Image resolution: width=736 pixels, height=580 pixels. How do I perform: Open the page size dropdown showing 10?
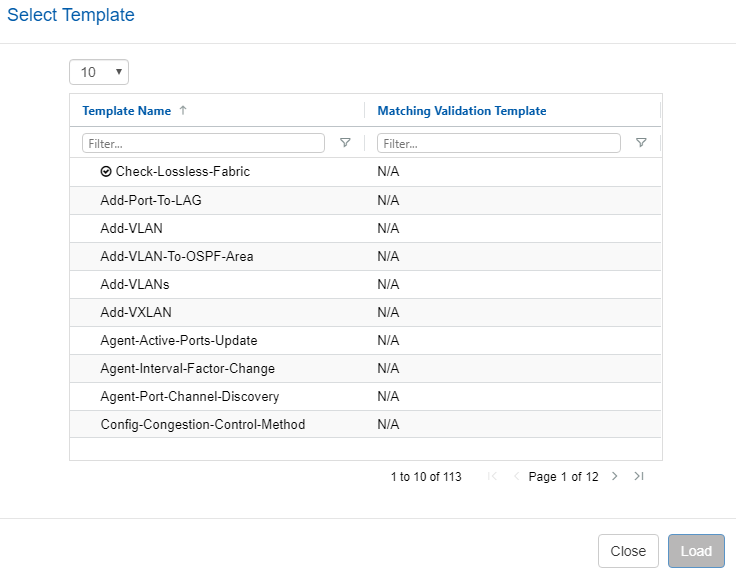99,72
